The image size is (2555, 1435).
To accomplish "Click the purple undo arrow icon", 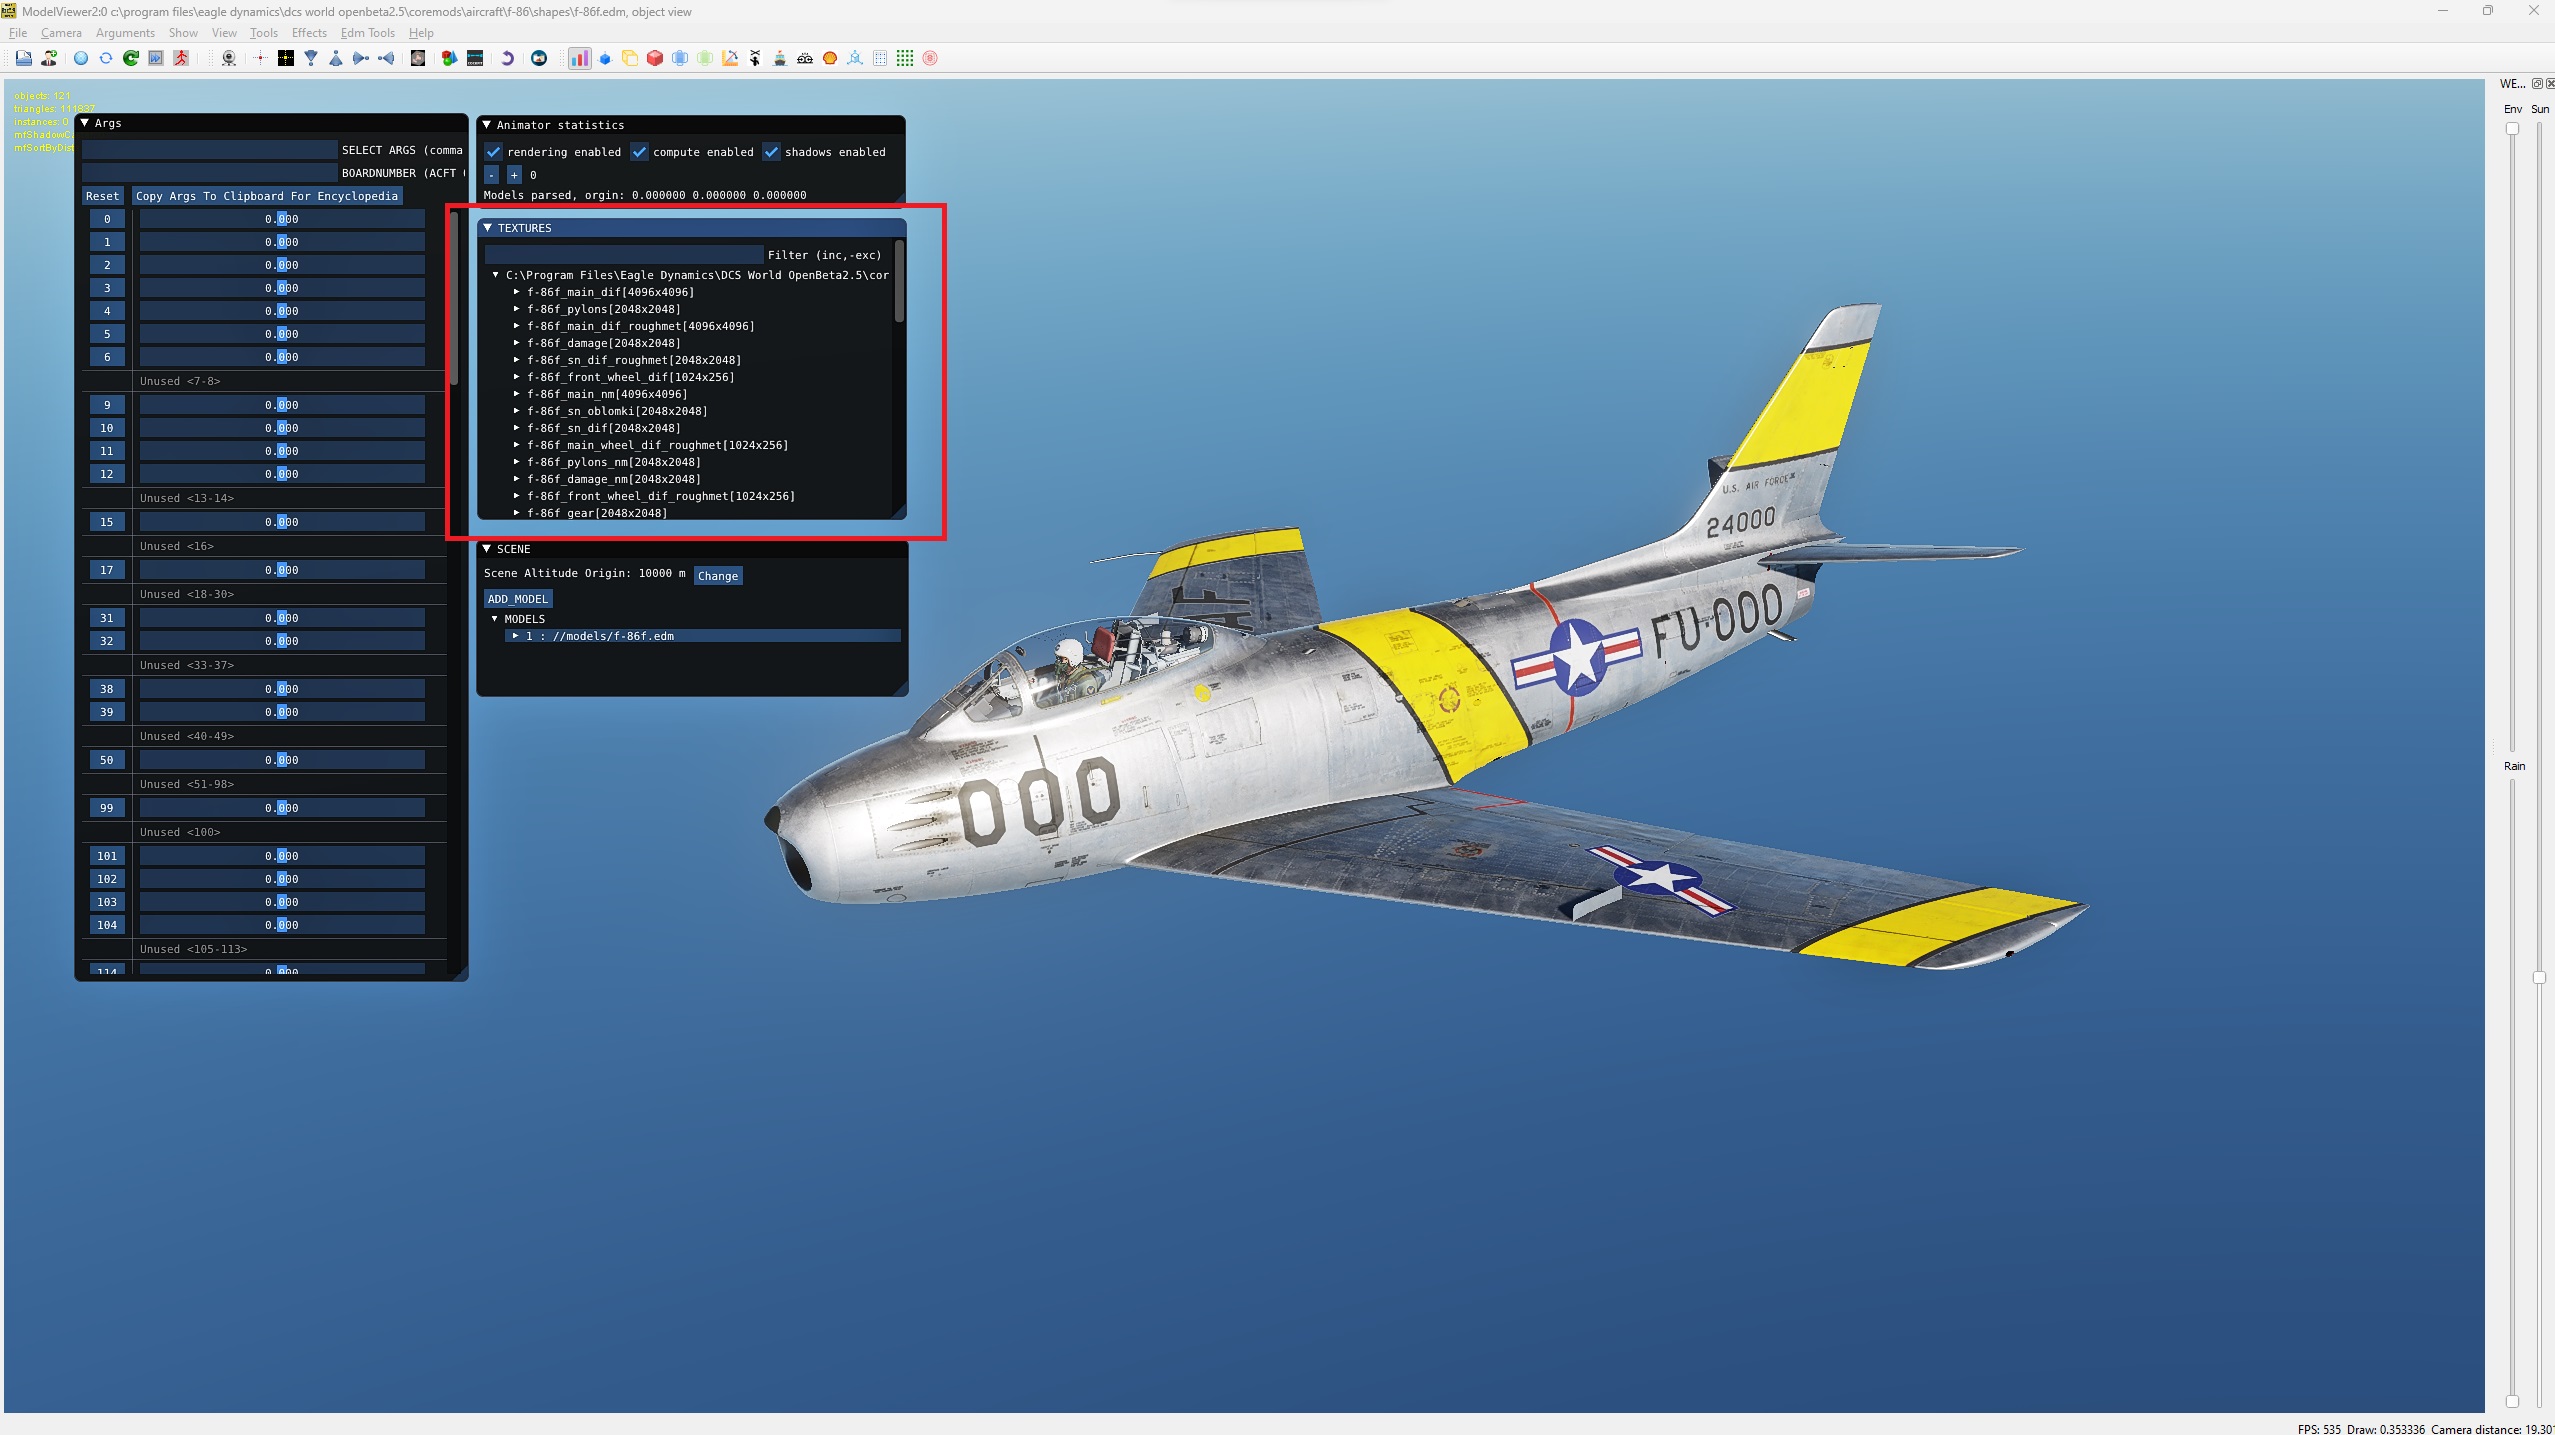I will click(x=507, y=58).
